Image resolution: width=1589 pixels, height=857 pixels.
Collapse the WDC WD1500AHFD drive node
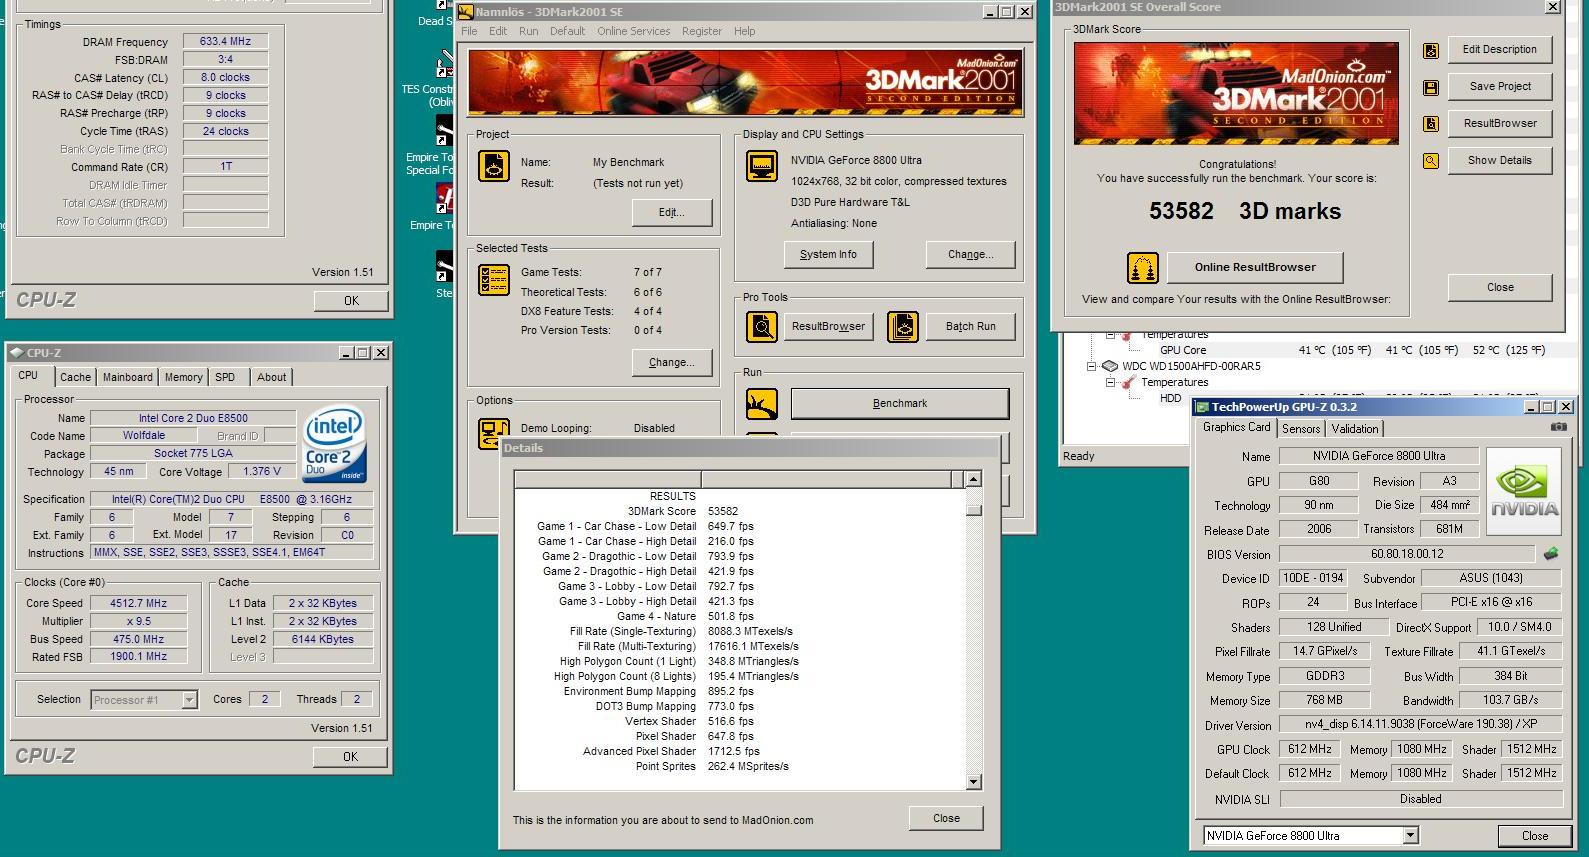(1092, 366)
